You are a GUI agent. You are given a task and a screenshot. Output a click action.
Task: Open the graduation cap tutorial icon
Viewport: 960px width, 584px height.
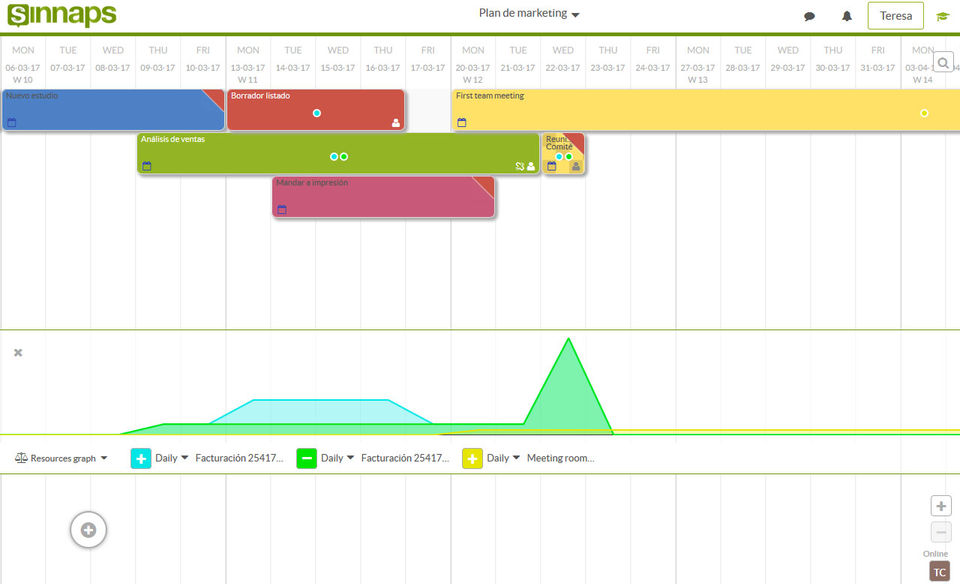click(x=942, y=17)
